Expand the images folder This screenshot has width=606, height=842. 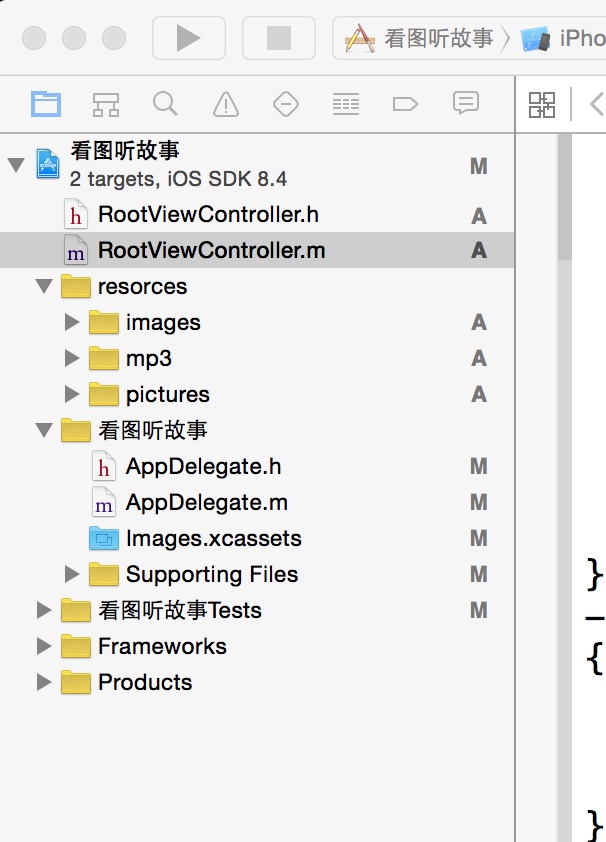[x=72, y=322]
